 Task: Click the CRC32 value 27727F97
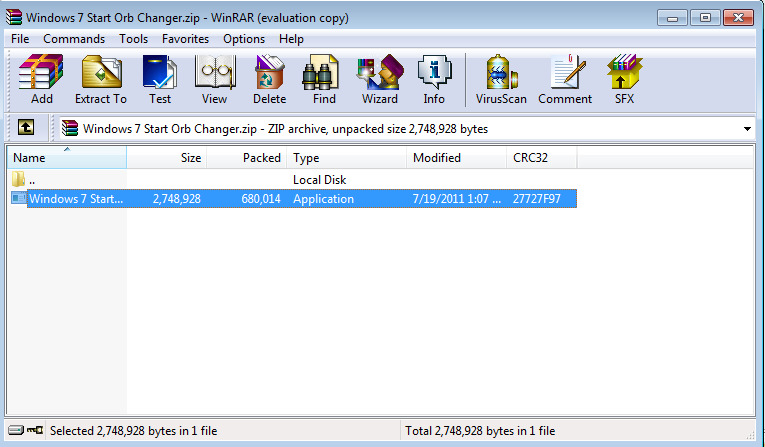point(537,199)
